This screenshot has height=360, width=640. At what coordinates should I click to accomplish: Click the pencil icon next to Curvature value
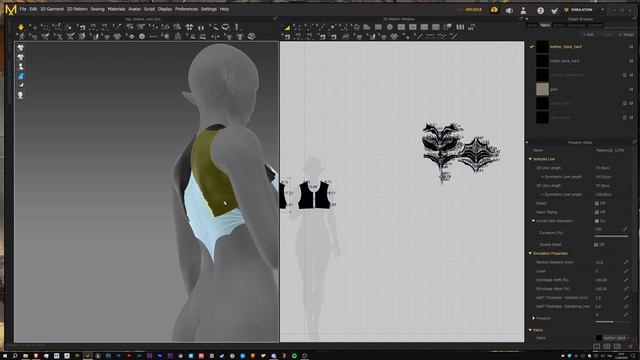pos(625,229)
